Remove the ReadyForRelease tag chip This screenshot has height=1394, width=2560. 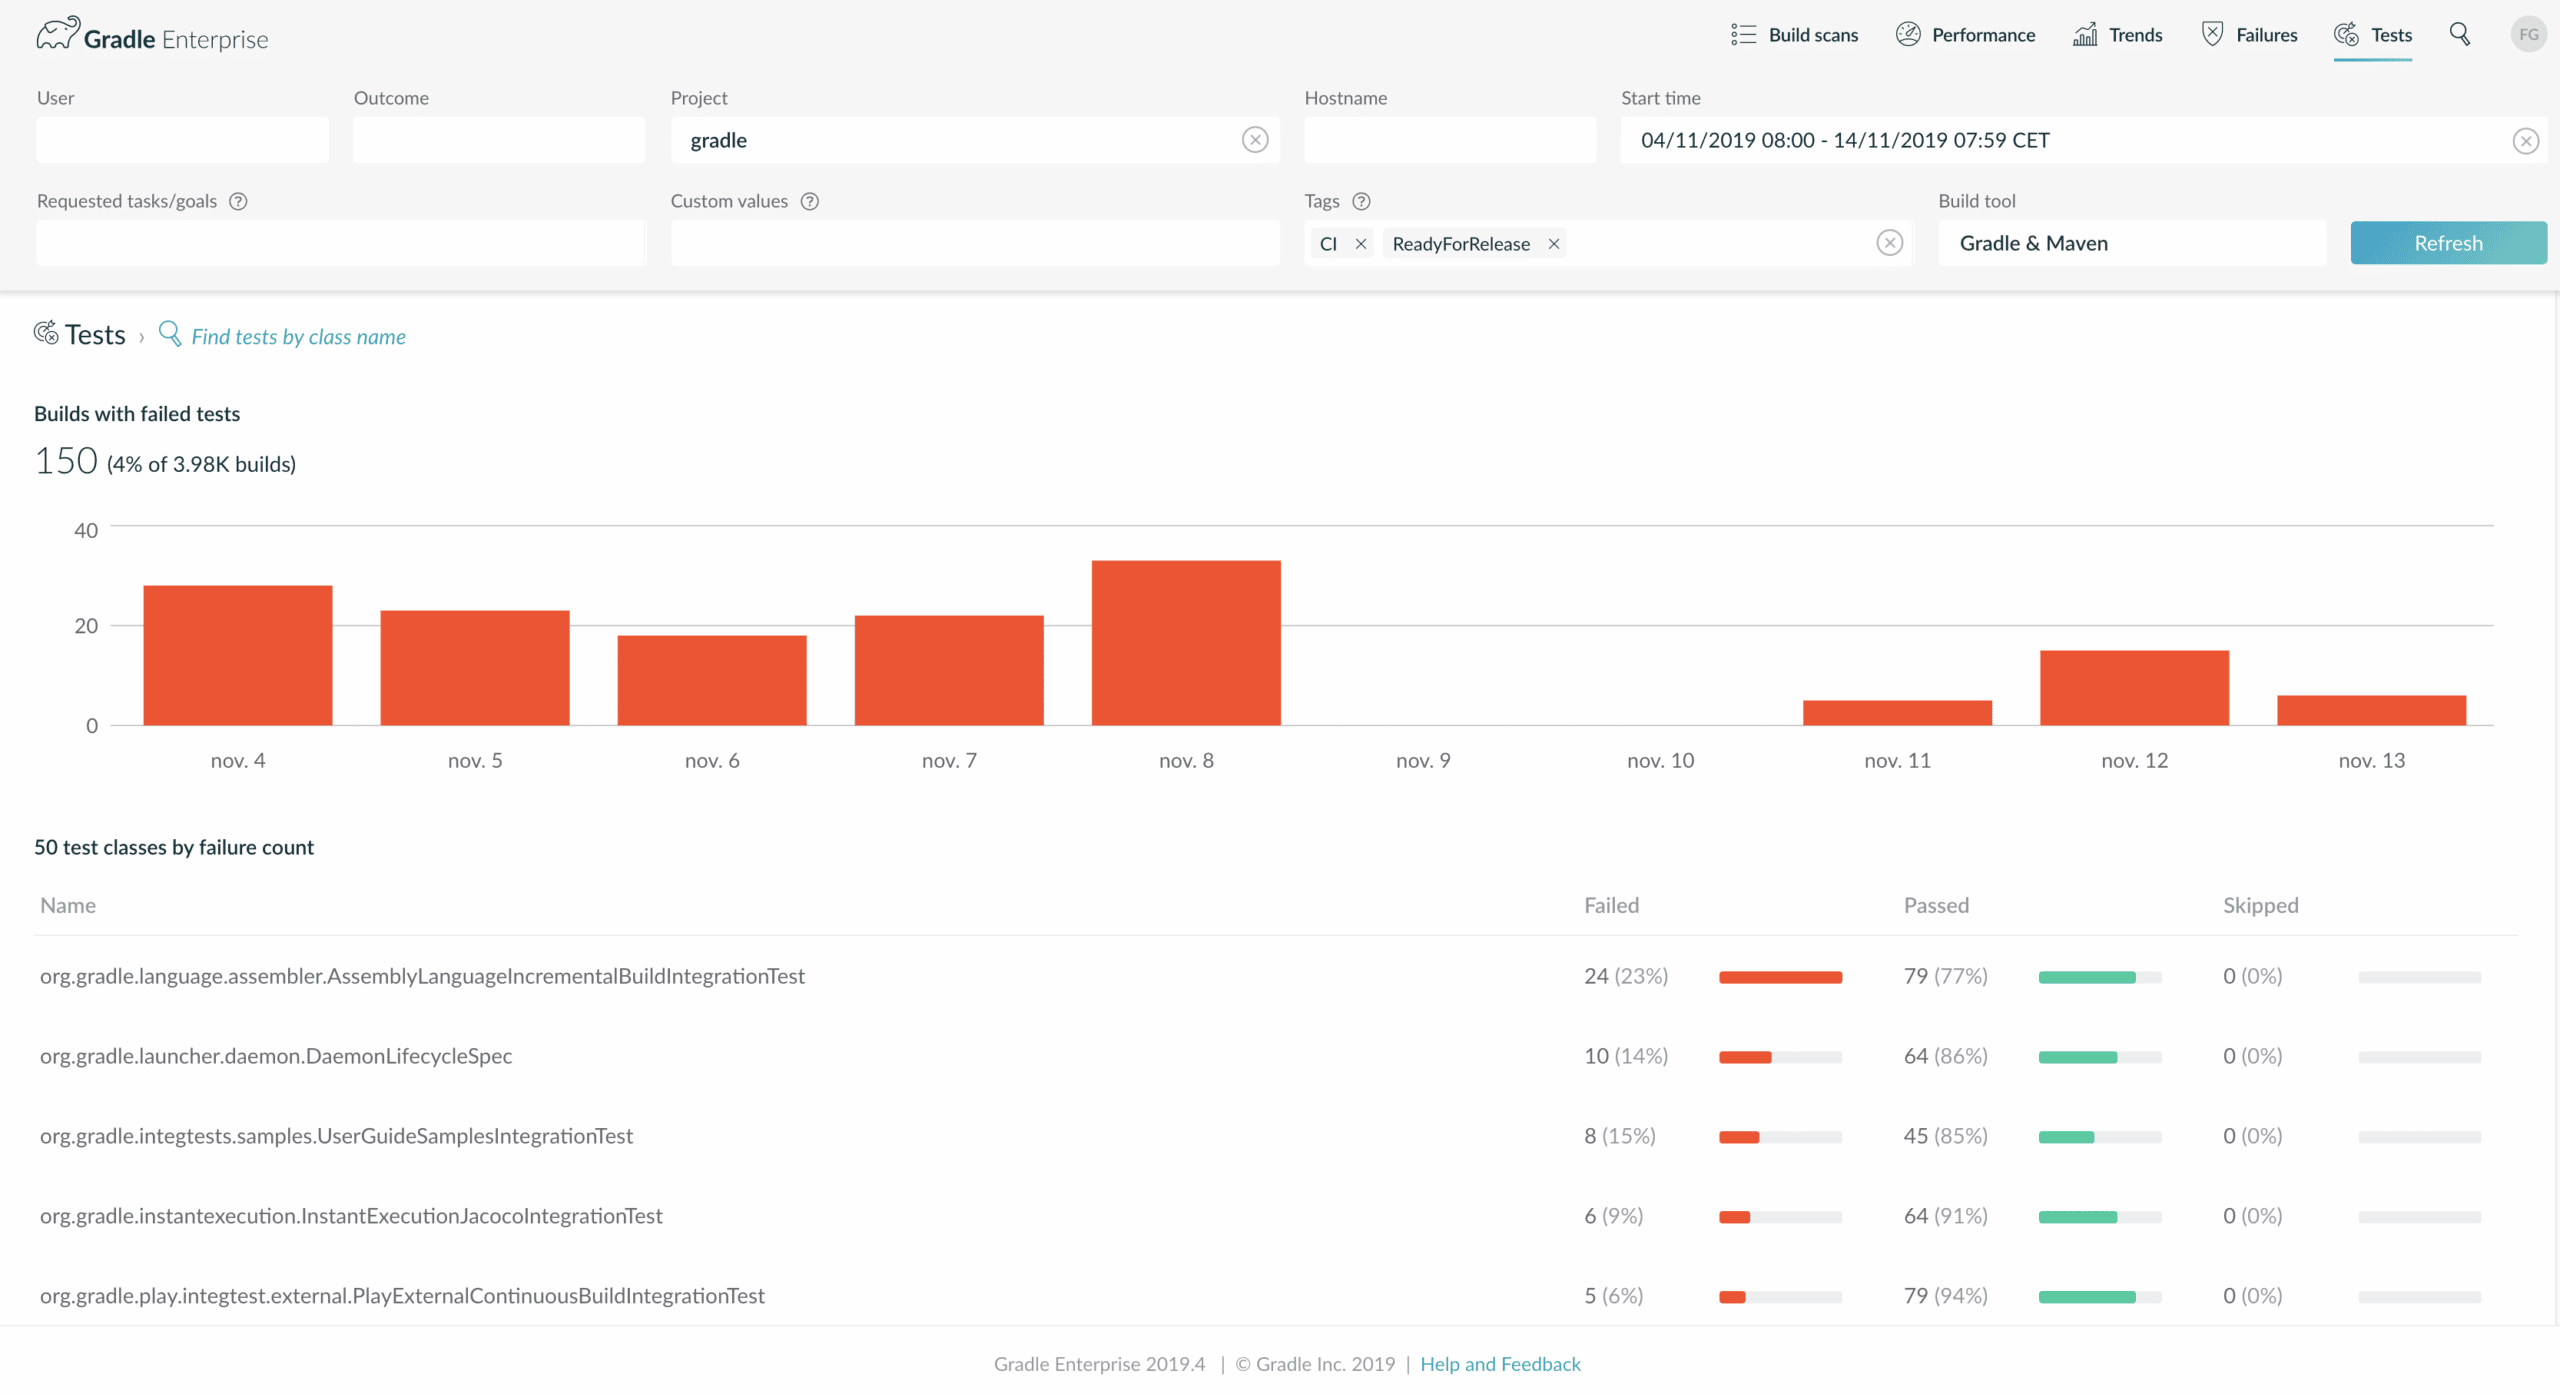pyautogui.click(x=1554, y=244)
